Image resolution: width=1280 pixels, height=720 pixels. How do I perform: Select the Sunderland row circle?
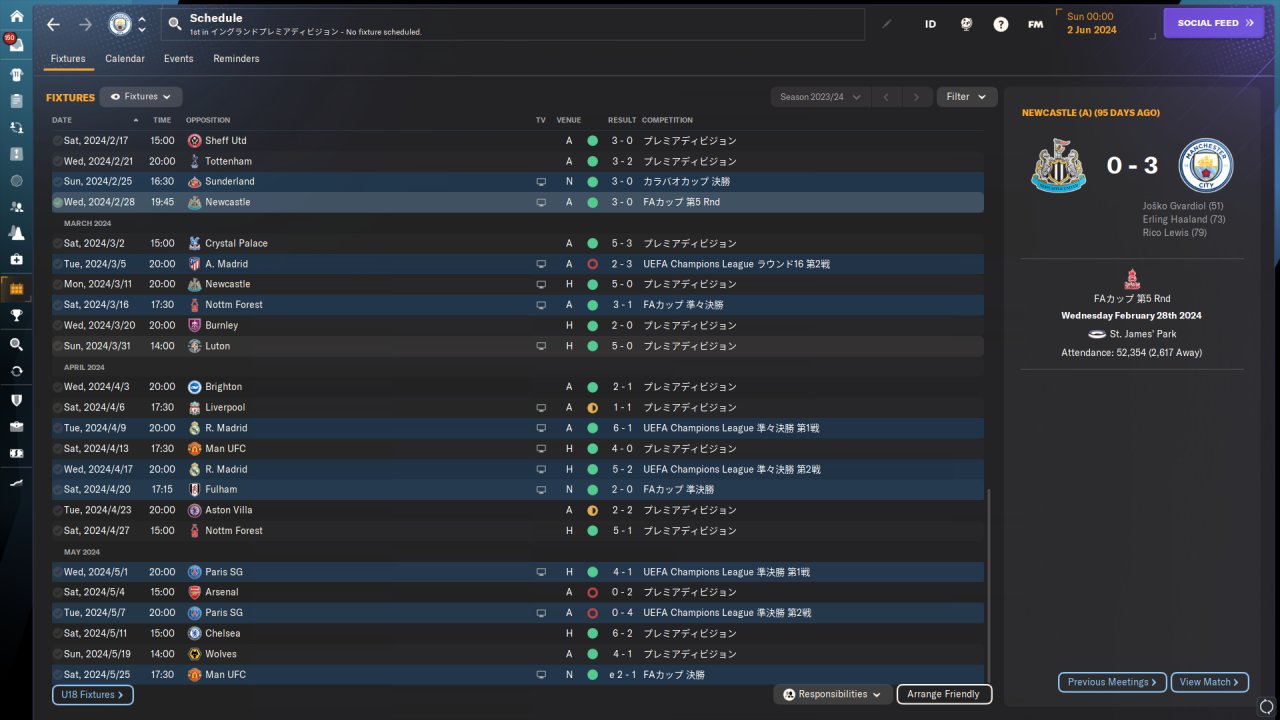pyautogui.click(x=58, y=182)
